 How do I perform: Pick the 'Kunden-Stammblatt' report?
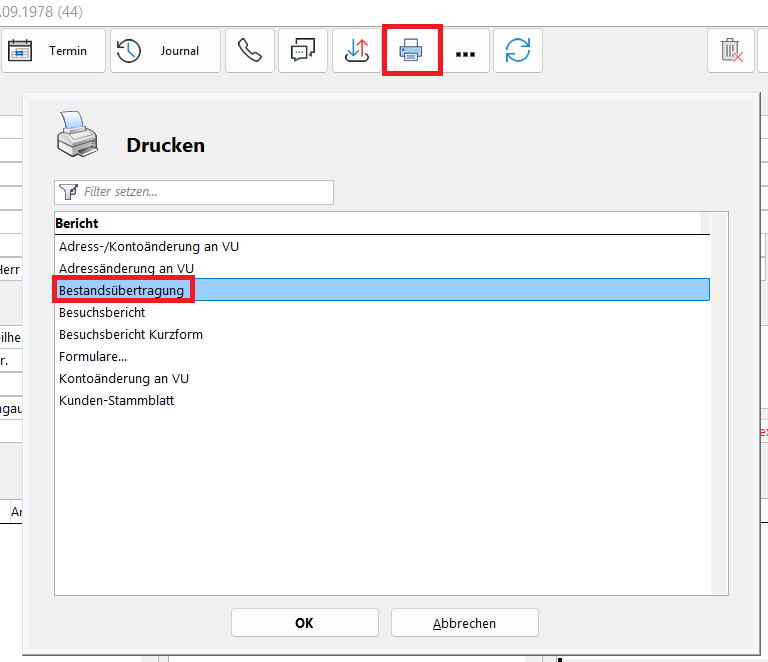click(118, 400)
